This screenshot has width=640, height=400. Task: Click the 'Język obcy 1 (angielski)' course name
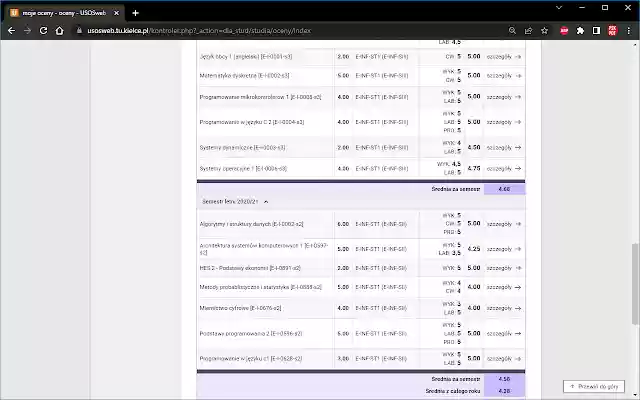click(x=246, y=57)
